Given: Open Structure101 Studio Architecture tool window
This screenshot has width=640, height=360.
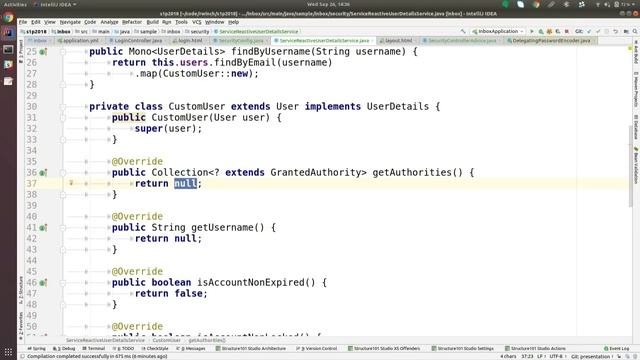Looking at the screenshot, I should pyautogui.click(x=251, y=349).
